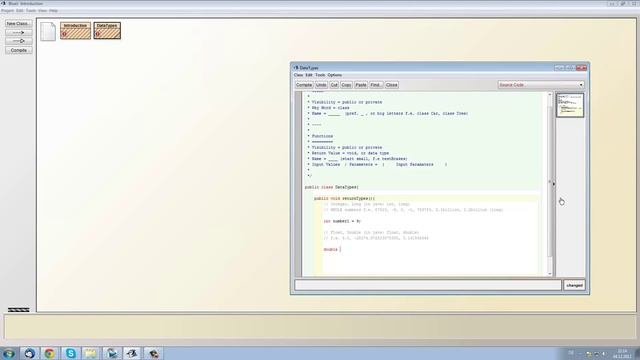Viewport: 640px width, 360px height.
Task: Click the BlueJ object bench area
Action: click(320, 327)
